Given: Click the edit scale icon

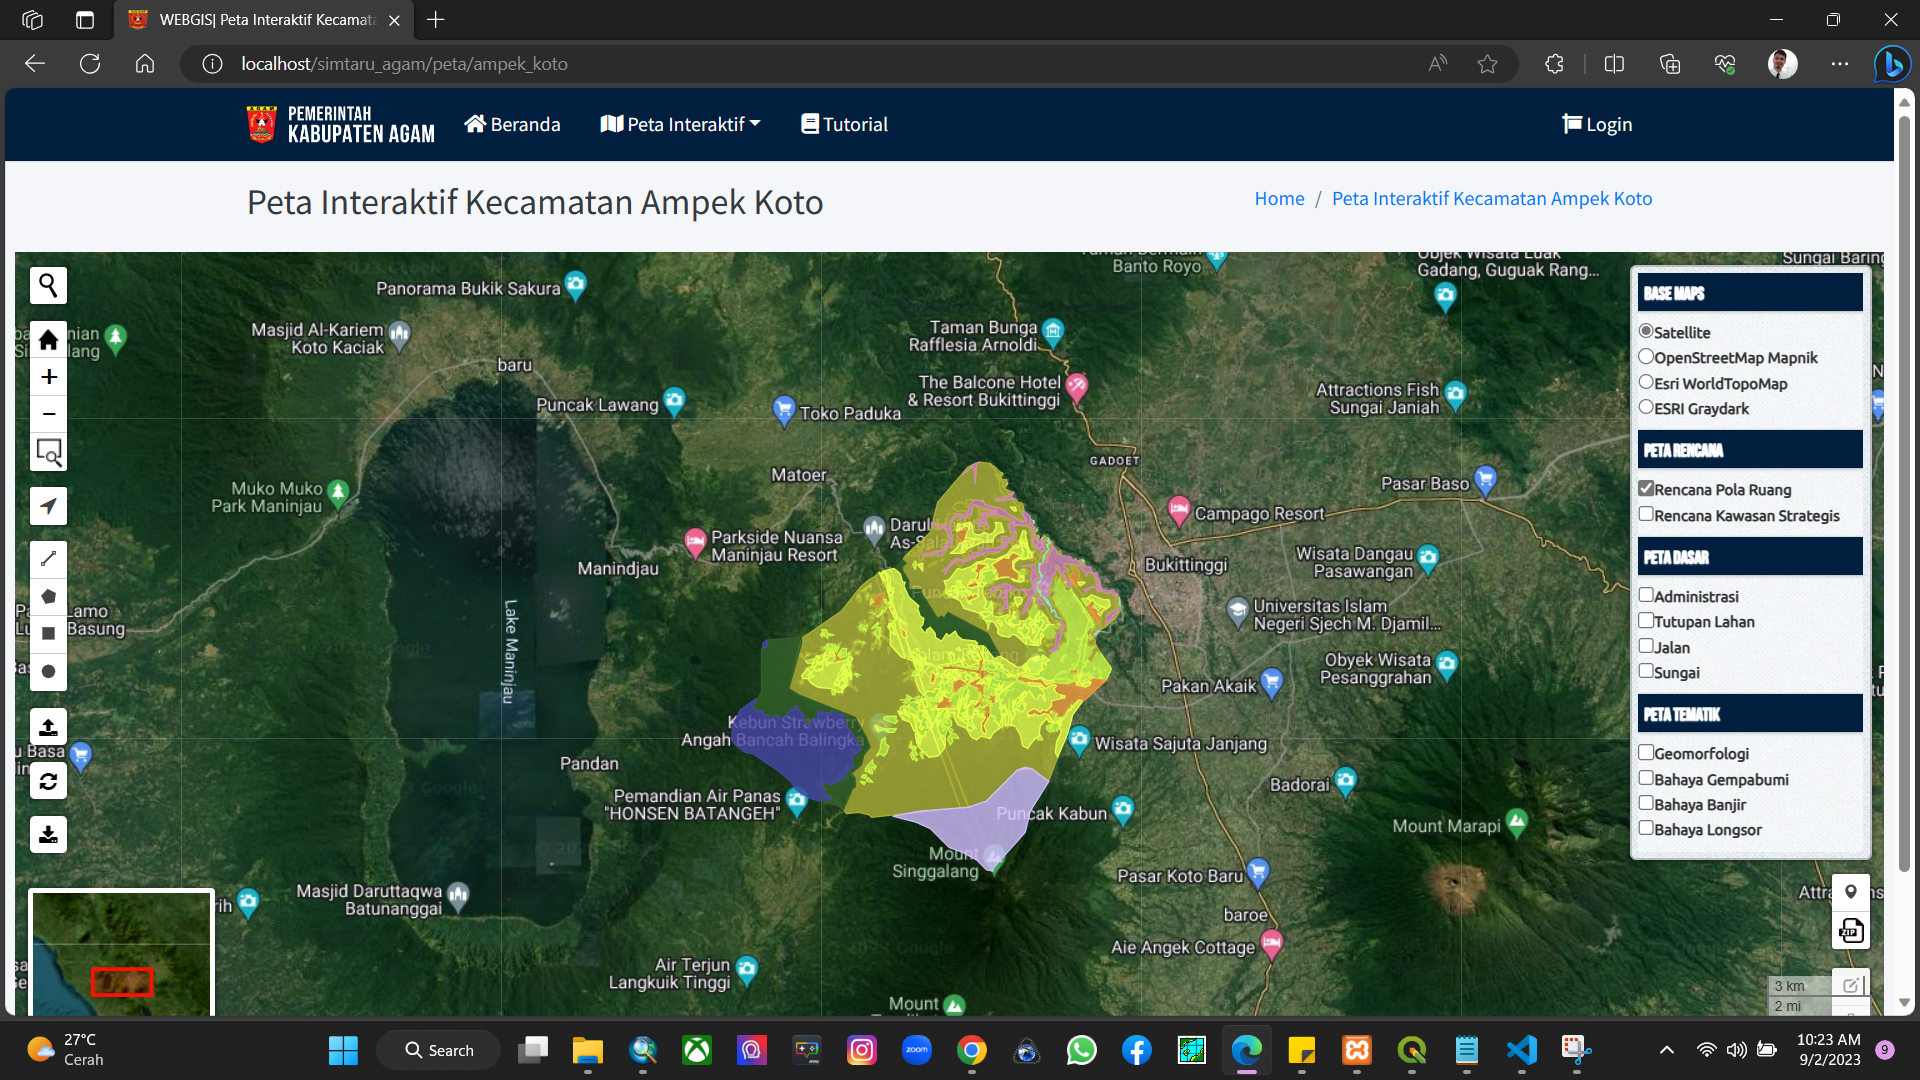Looking at the screenshot, I should pyautogui.click(x=1850, y=985).
